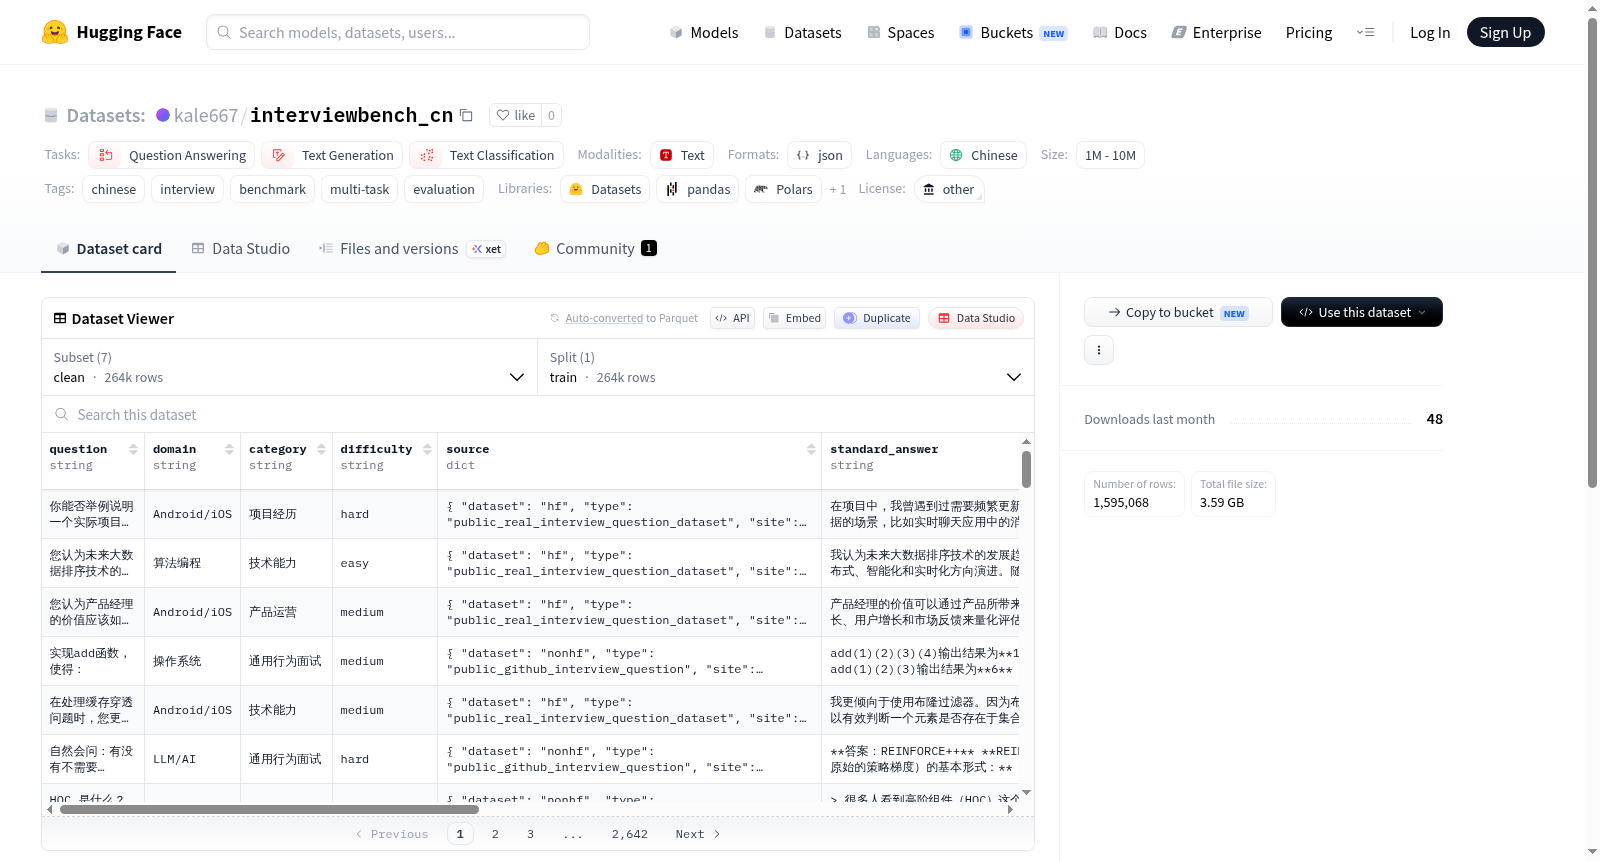
Task: Copy dataset name with the copy icon
Action: click(466, 115)
